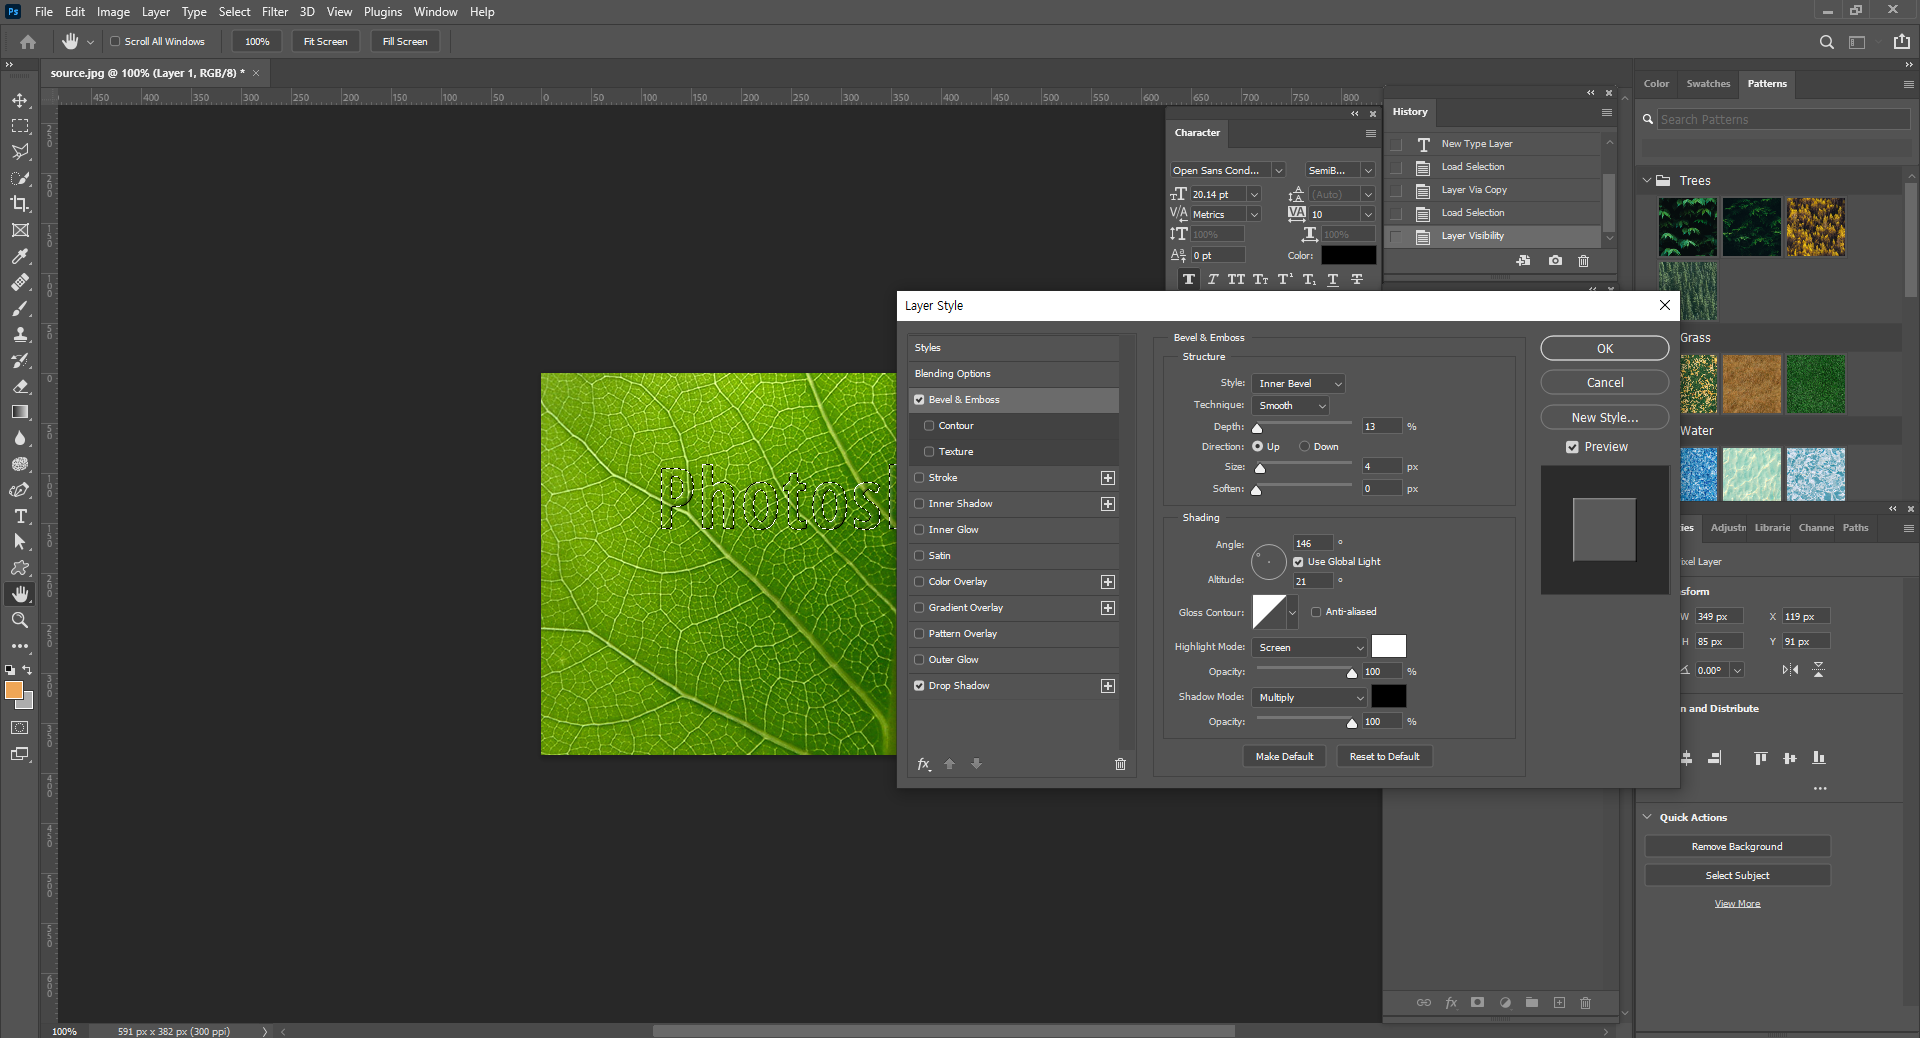
Task: Open font family dropdown Open Sans Cond
Action: [x=1278, y=171]
